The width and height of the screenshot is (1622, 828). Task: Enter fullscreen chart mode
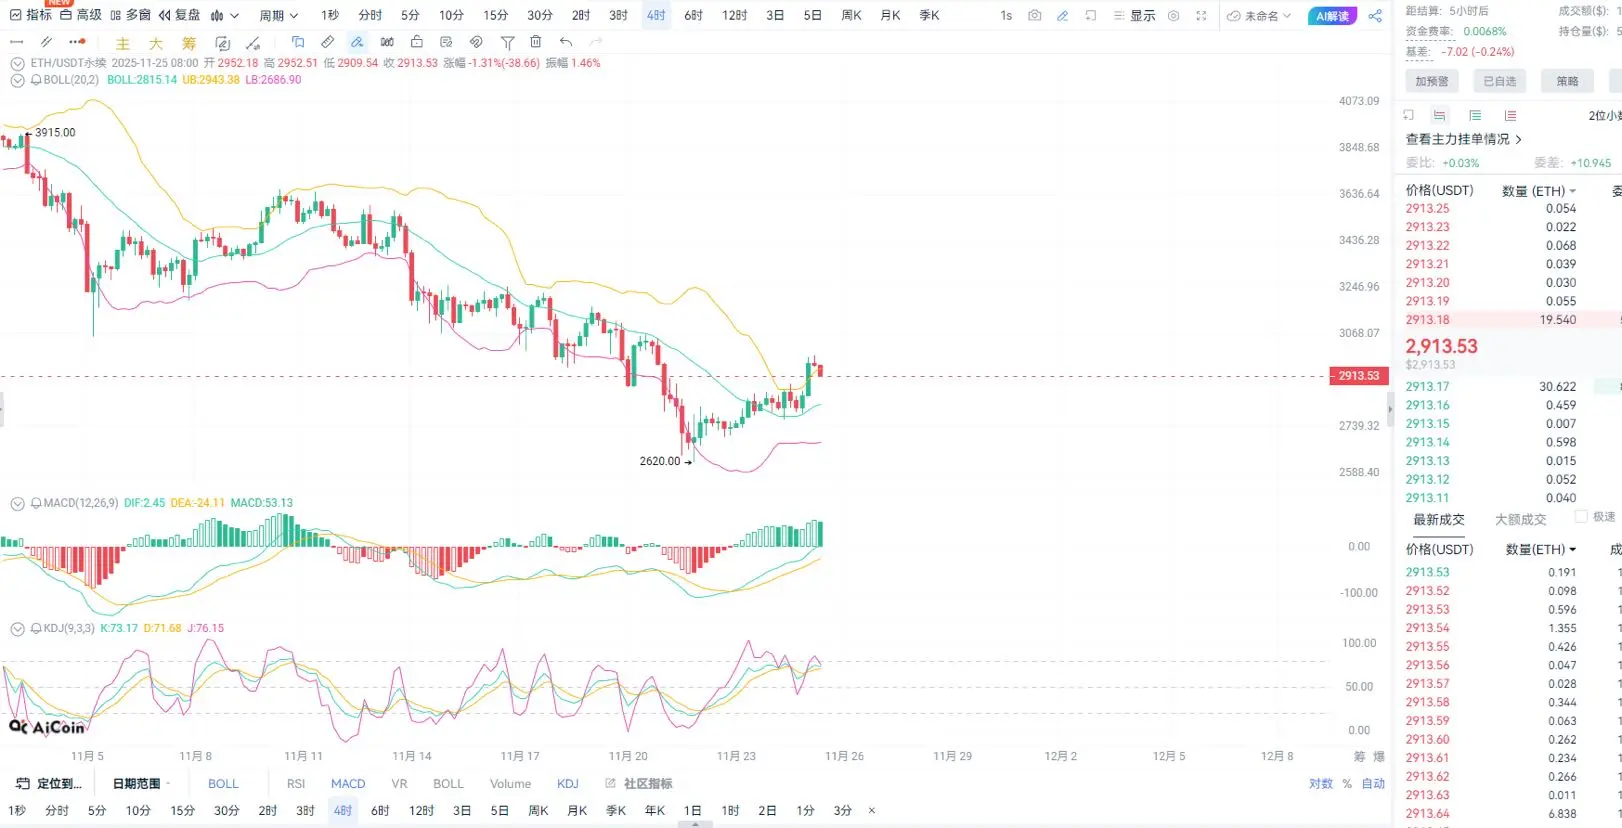1201,15
